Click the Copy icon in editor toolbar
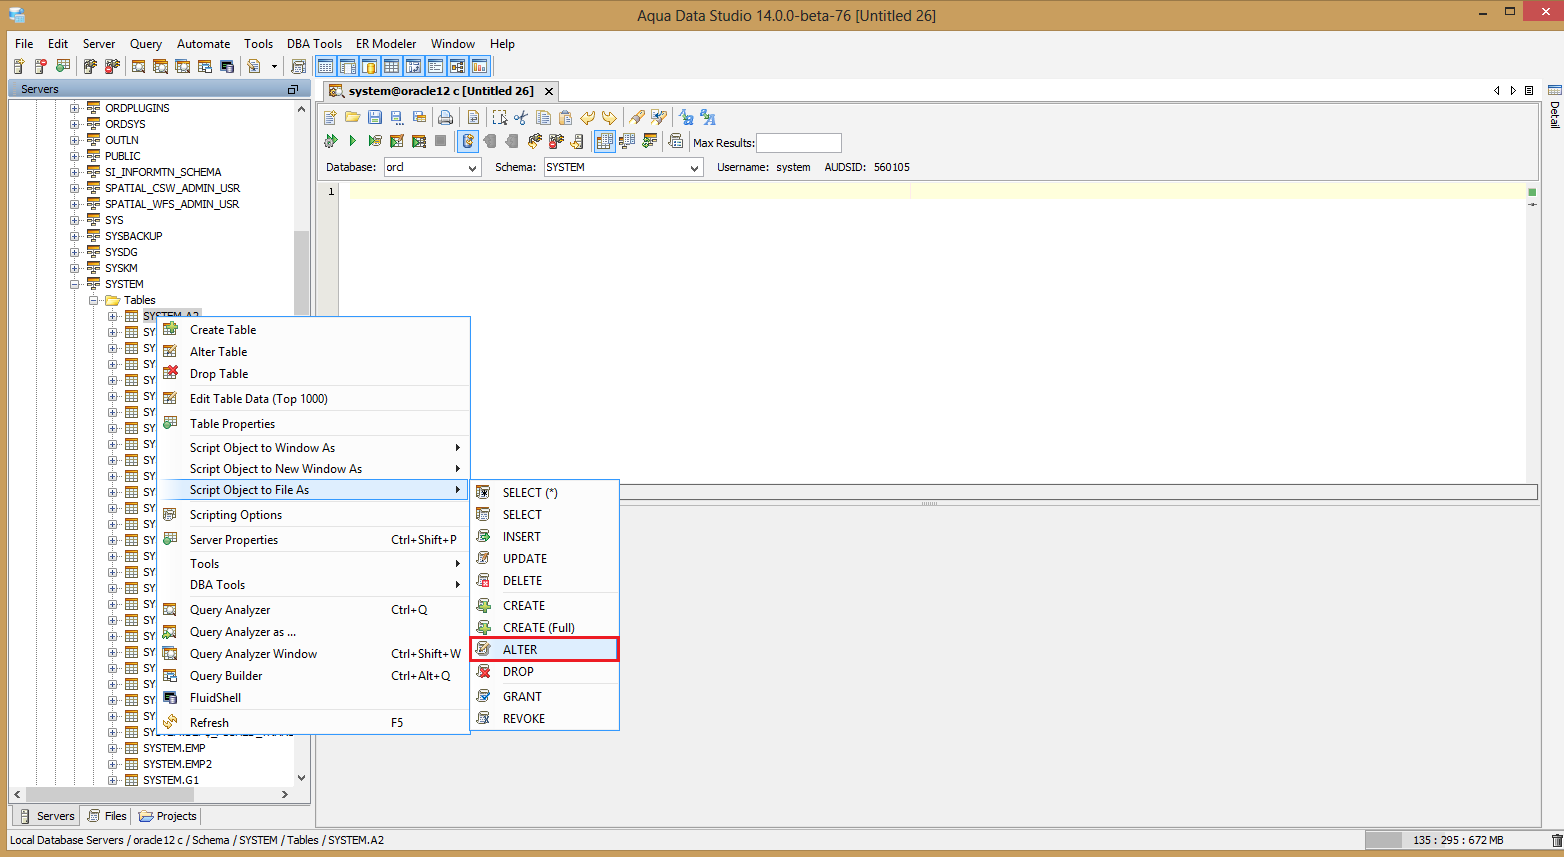The height and width of the screenshot is (857, 1564). (x=543, y=117)
